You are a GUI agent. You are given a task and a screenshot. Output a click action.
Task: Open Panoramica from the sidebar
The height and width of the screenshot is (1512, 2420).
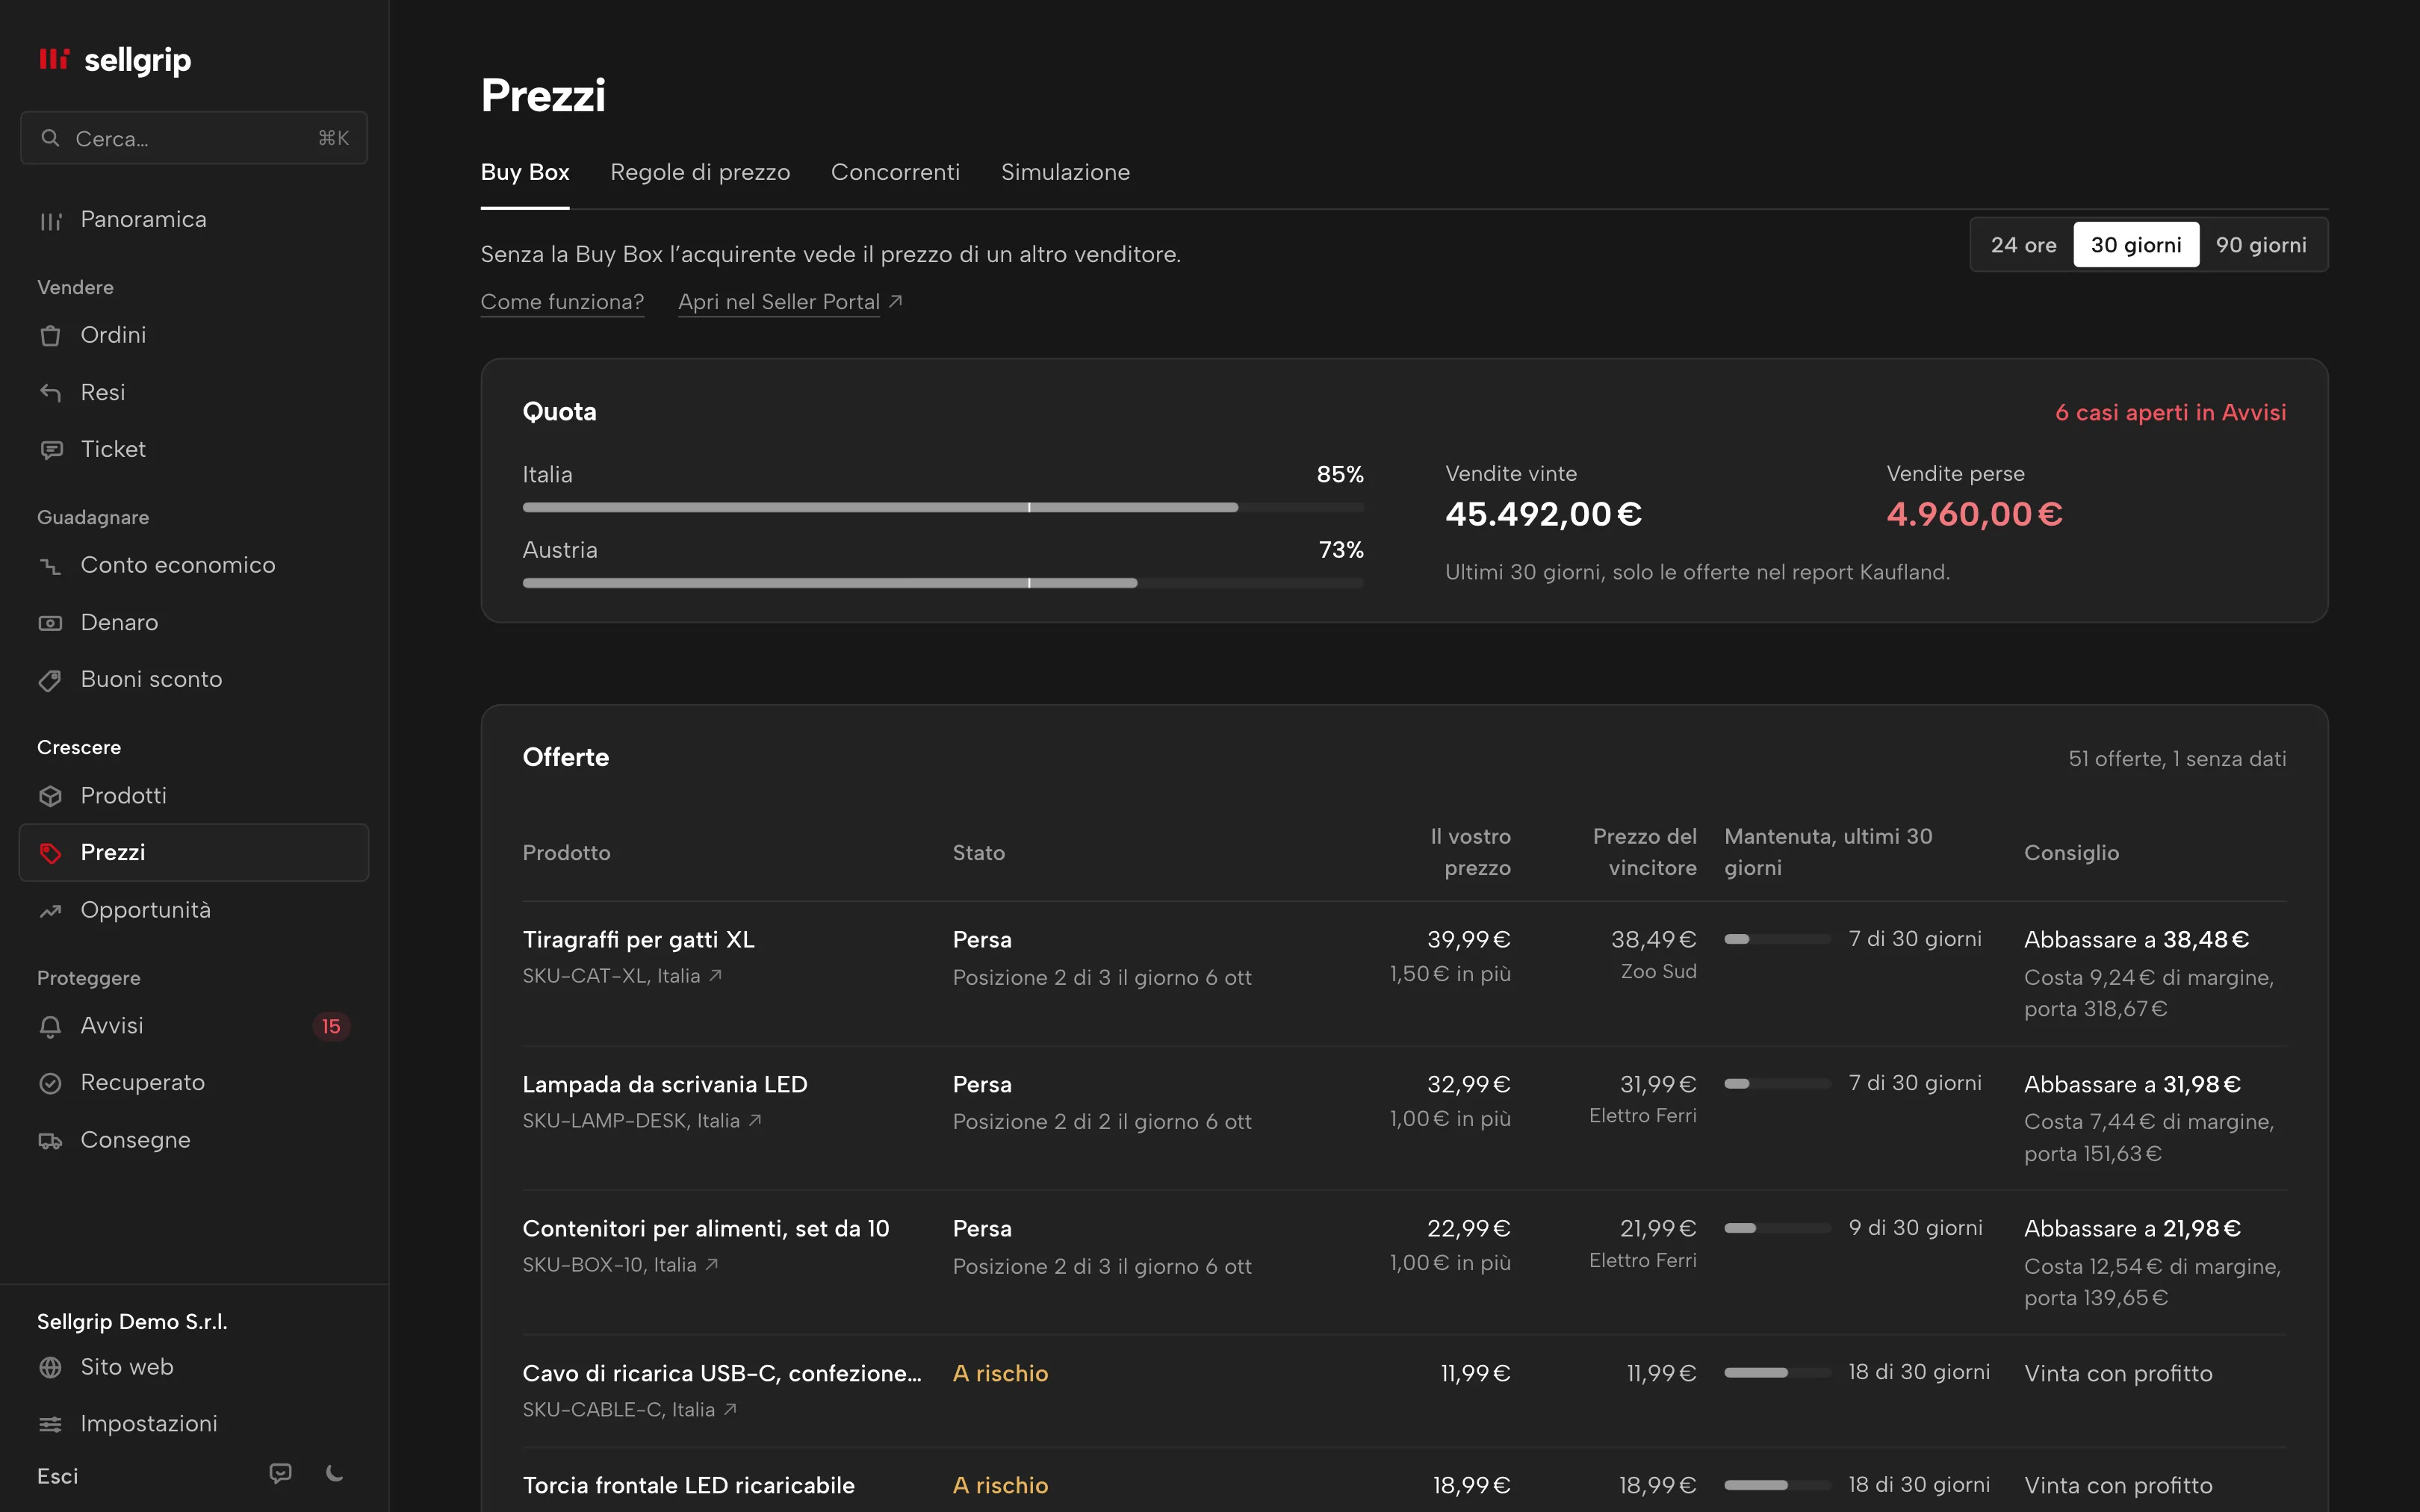tap(194, 220)
